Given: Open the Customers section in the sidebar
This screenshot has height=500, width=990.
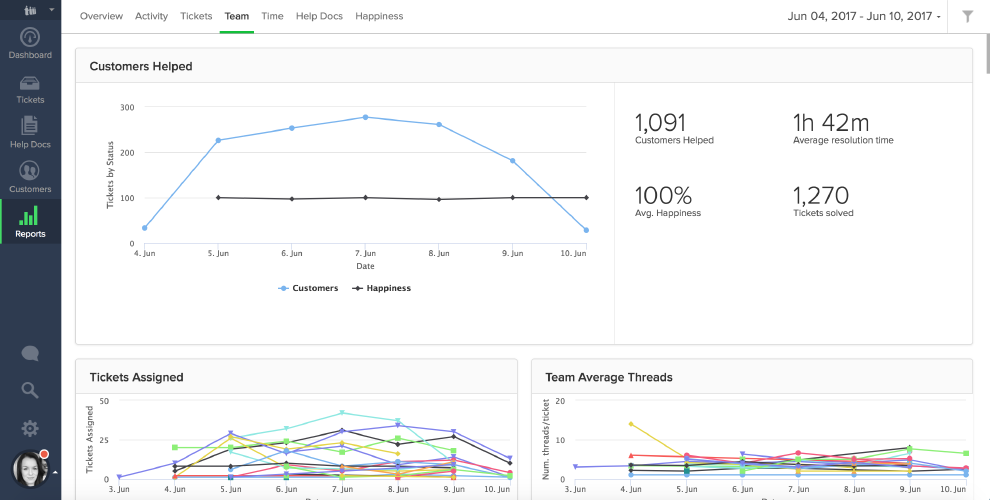Looking at the screenshot, I should click(x=30, y=177).
